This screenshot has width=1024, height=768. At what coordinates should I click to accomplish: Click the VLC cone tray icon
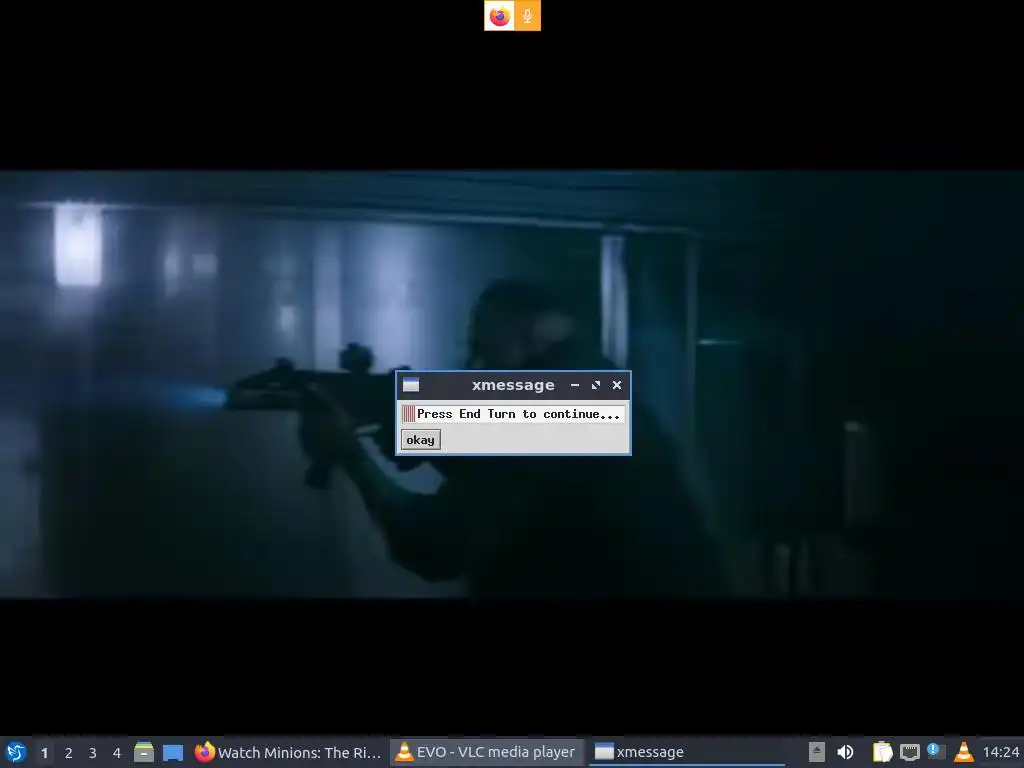[x=963, y=752]
